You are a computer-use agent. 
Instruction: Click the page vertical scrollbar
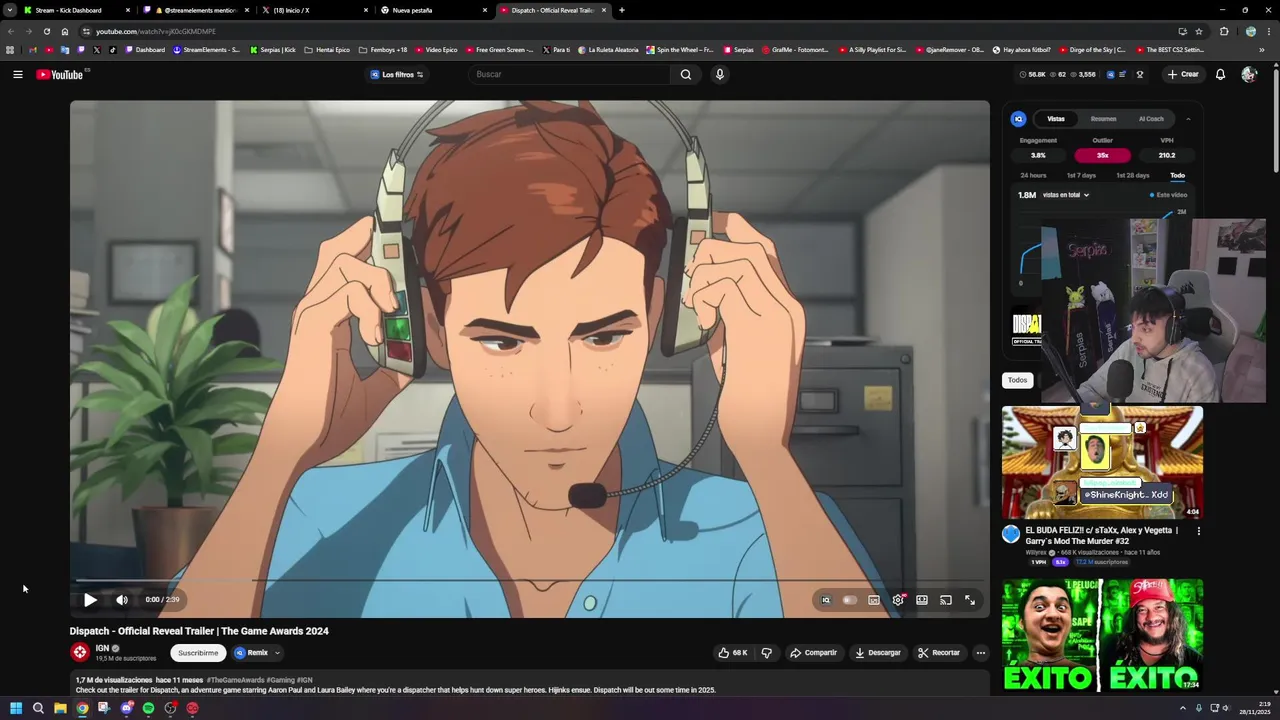1275,120
